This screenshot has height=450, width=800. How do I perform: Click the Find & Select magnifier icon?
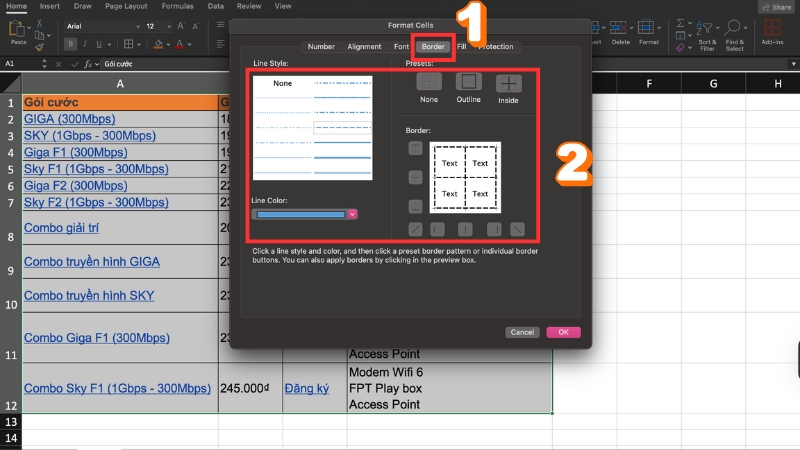click(735, 26)
